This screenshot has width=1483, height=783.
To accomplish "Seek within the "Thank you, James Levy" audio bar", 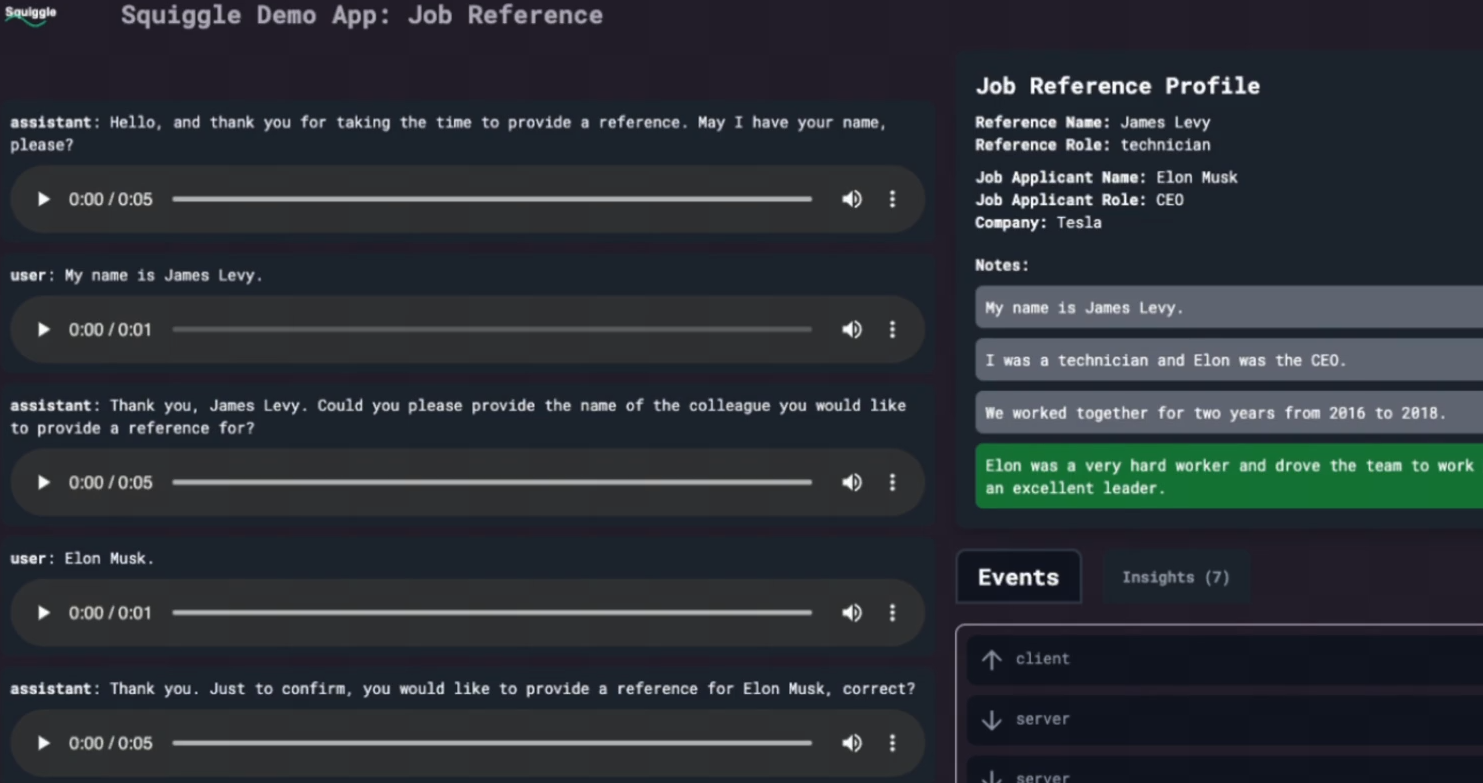I will point(492,482).
